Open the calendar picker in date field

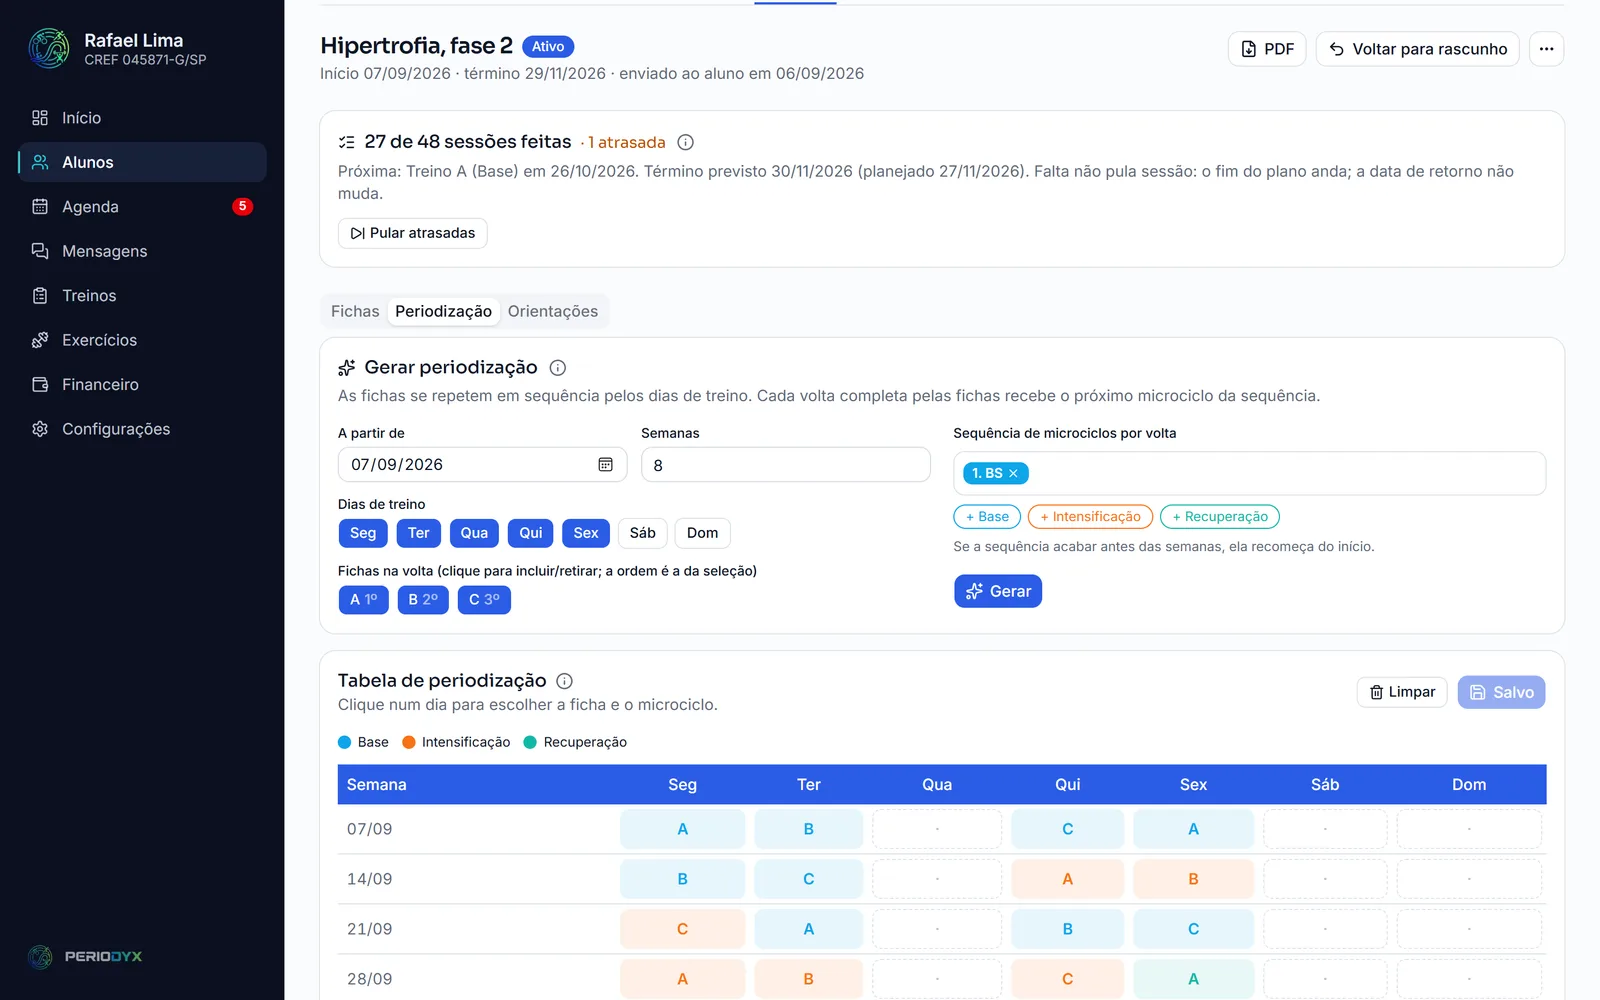605,464
